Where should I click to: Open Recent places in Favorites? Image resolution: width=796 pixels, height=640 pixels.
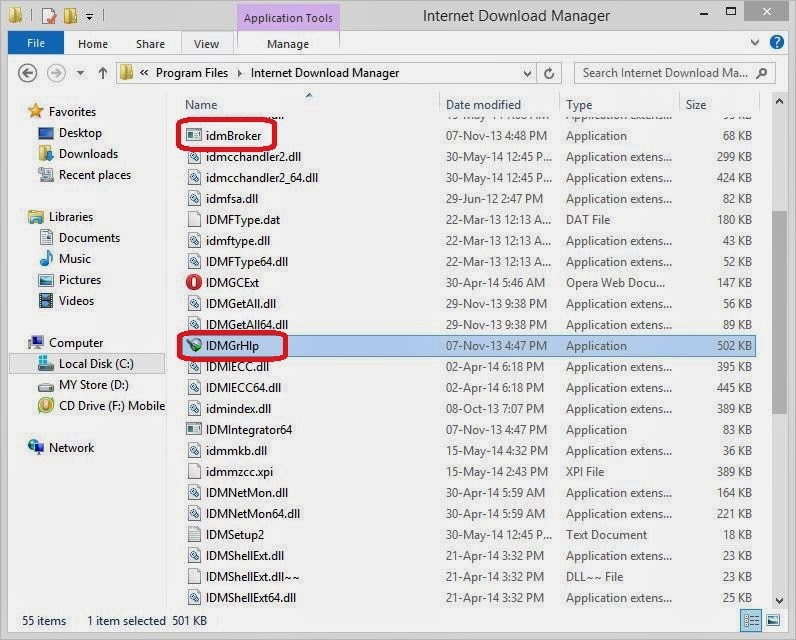pos(95,175)
